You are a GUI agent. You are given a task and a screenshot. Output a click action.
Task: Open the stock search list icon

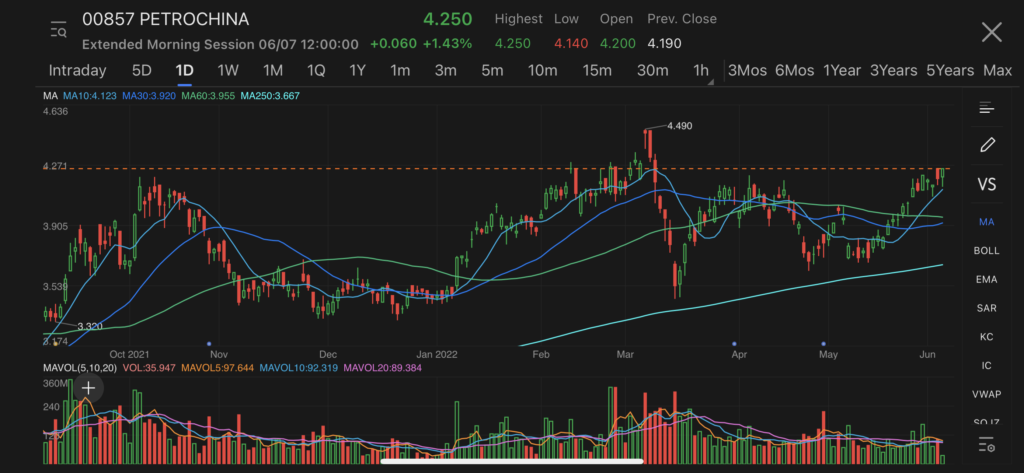[x=58, y=30]
